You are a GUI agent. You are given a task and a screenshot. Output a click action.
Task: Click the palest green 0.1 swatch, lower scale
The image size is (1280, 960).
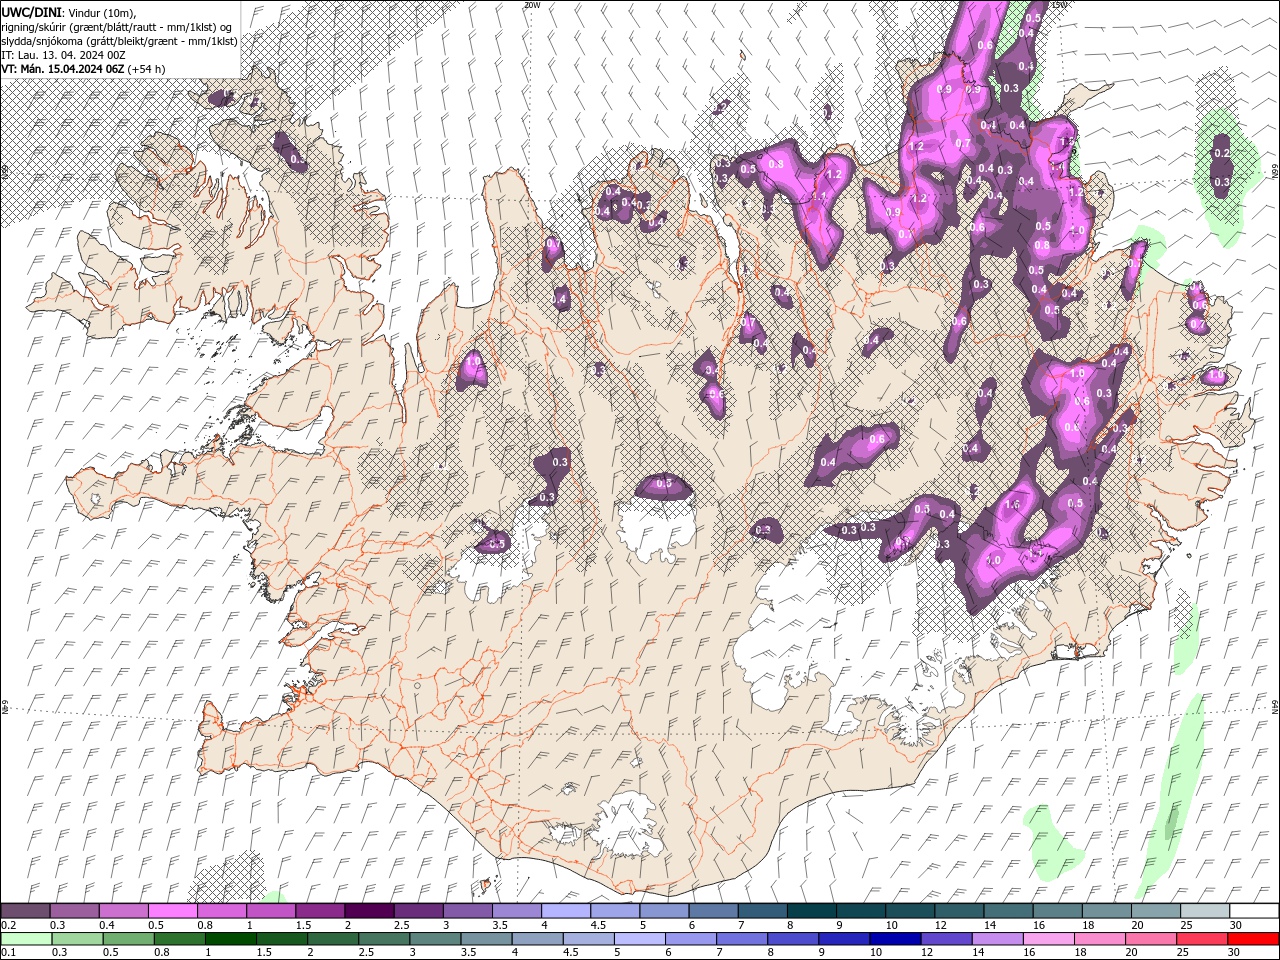[27, 939]
